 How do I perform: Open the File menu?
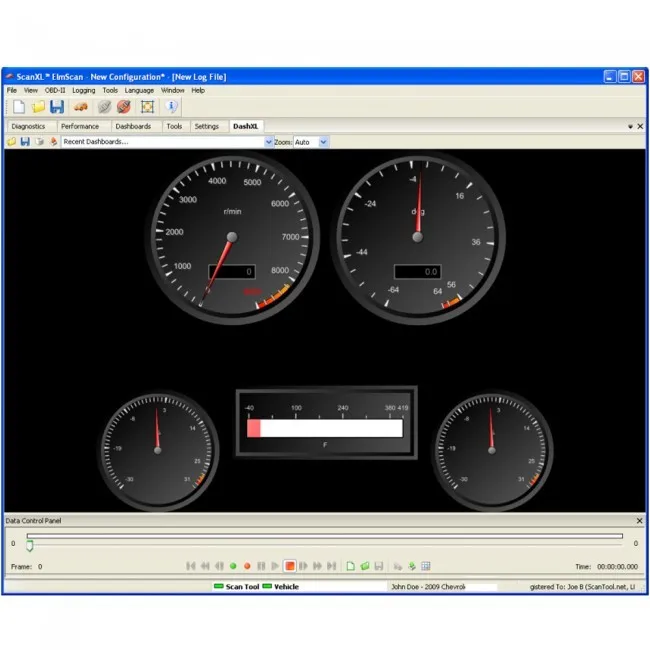coord(12,90)
